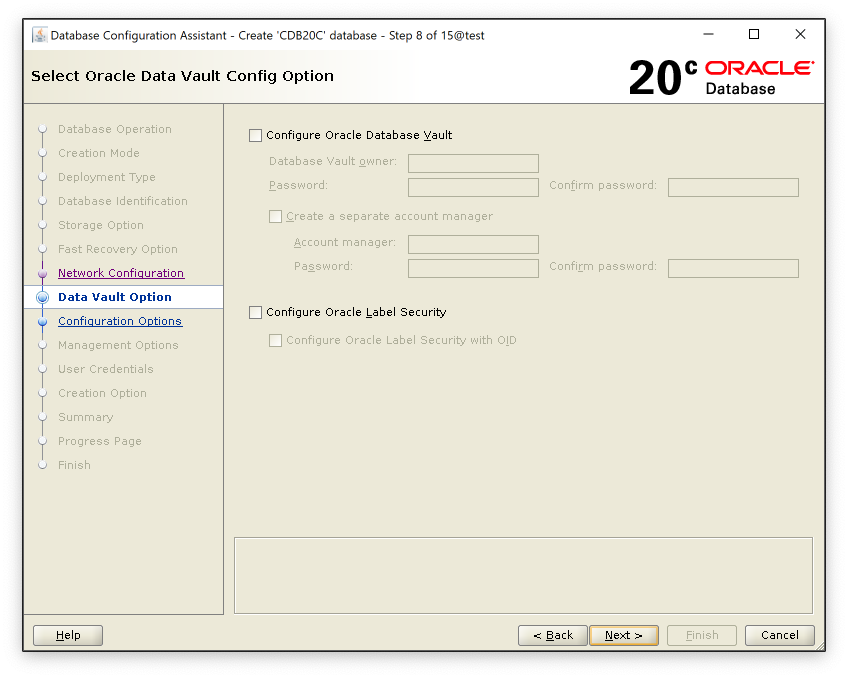This screenshot has width=848, height=678.
Task: Minimize the Database Configuration Assistant window
Action: [x=708, y=34]
